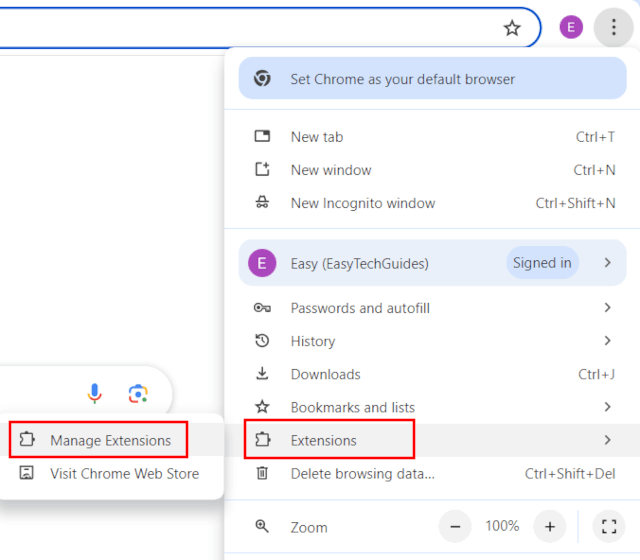640x560 pixels.
Task: Zoom out using the minus button
Action: tap(455, 526)
